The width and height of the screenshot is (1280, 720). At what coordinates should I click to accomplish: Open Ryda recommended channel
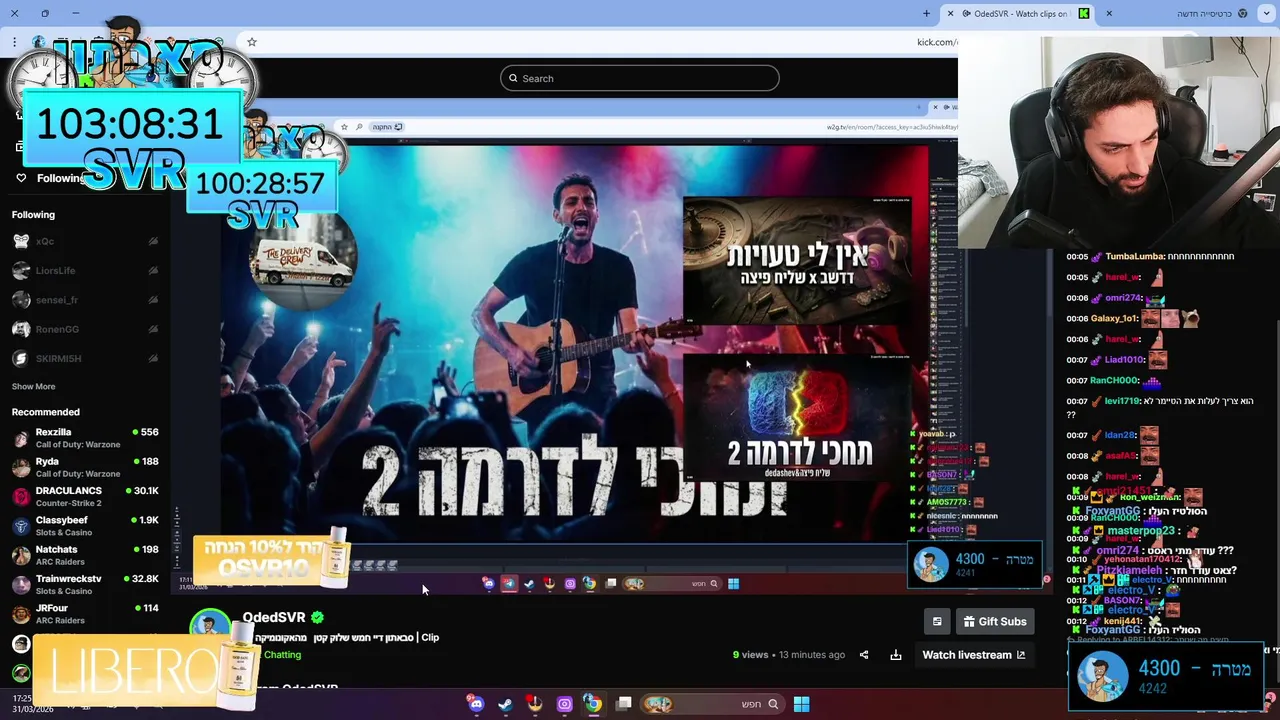[85, 467]
